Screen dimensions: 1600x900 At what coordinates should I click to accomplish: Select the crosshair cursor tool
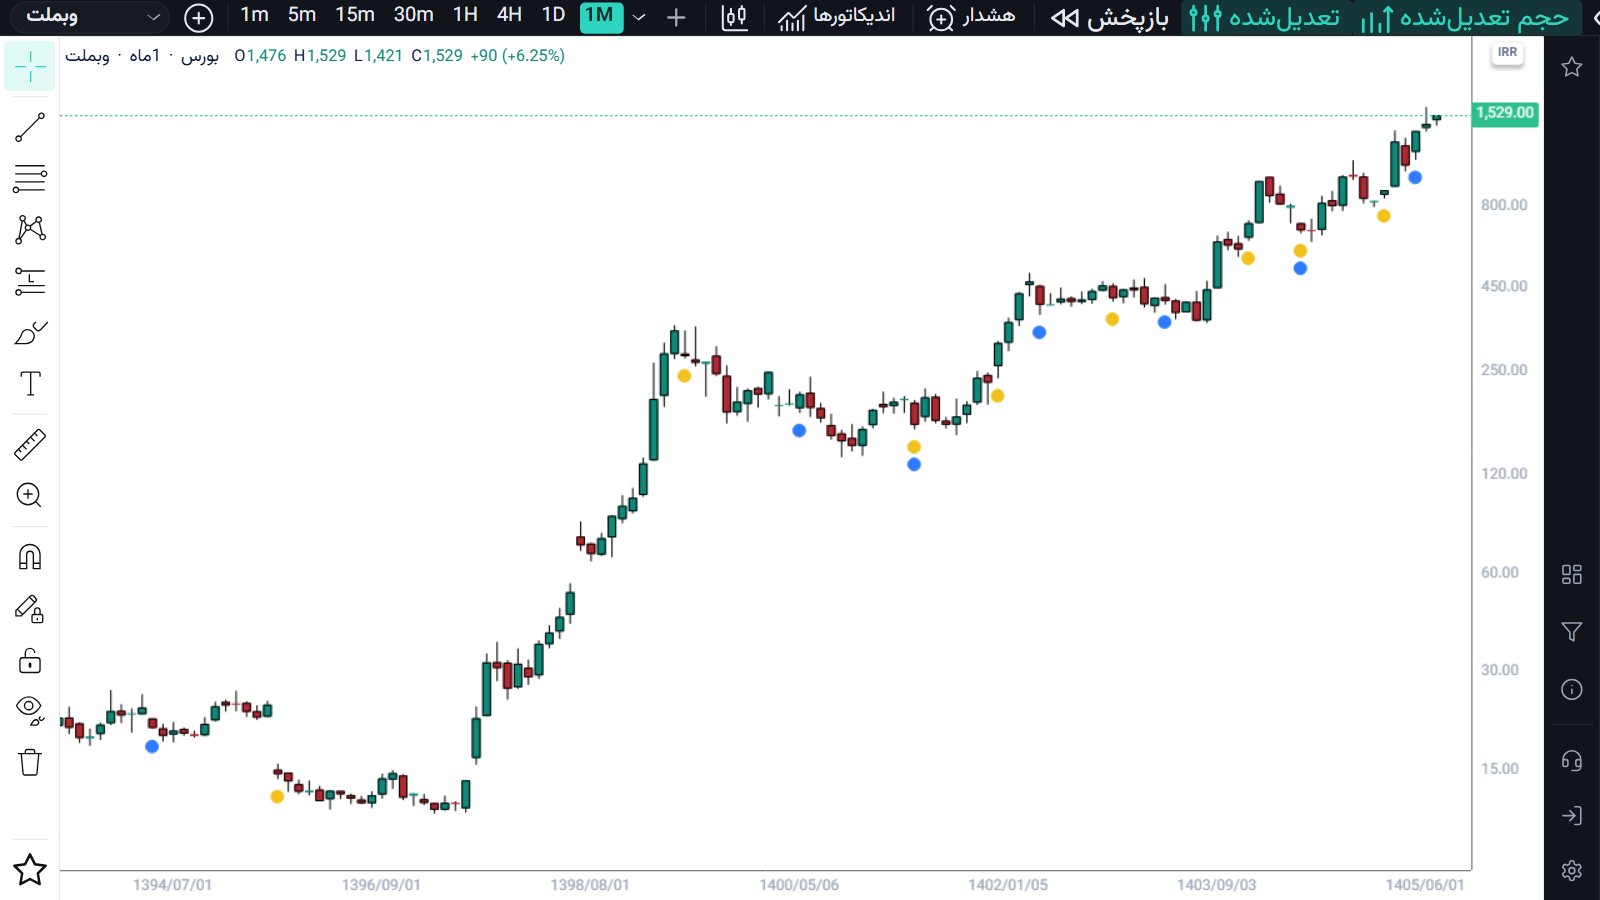[x=30, y=67]
